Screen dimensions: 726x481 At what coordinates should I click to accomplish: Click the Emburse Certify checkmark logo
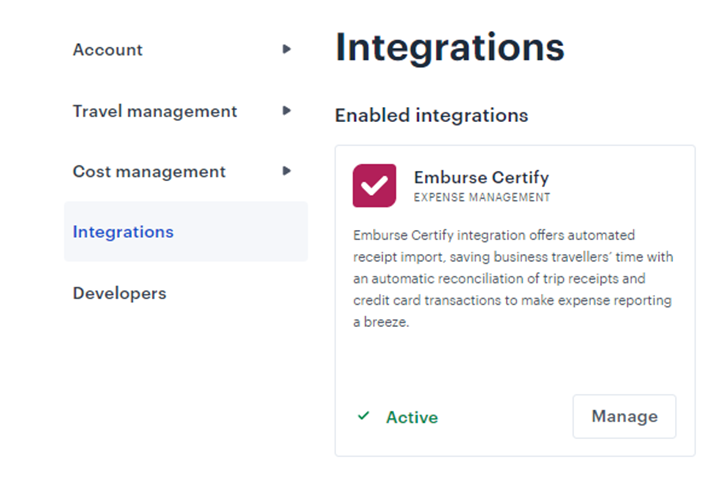click(374, 186)
